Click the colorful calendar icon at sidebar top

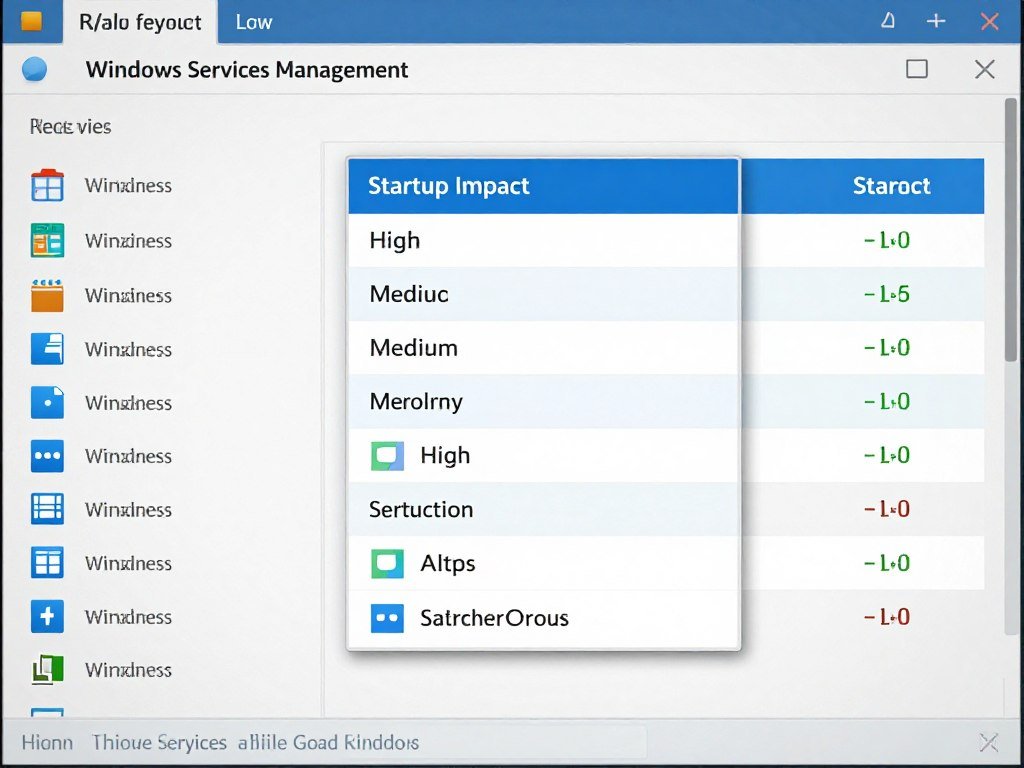click(47, 185)
